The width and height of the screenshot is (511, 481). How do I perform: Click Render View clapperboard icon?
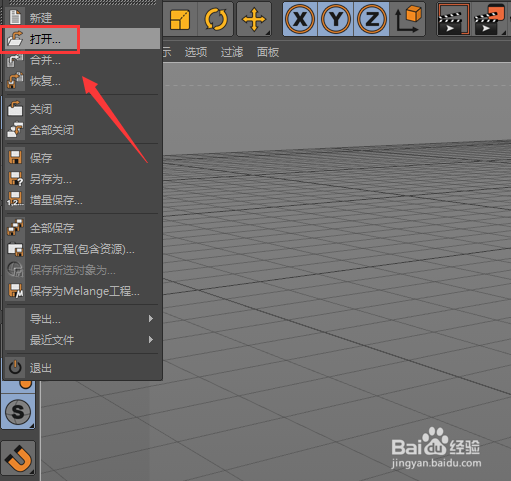(454, 19)
